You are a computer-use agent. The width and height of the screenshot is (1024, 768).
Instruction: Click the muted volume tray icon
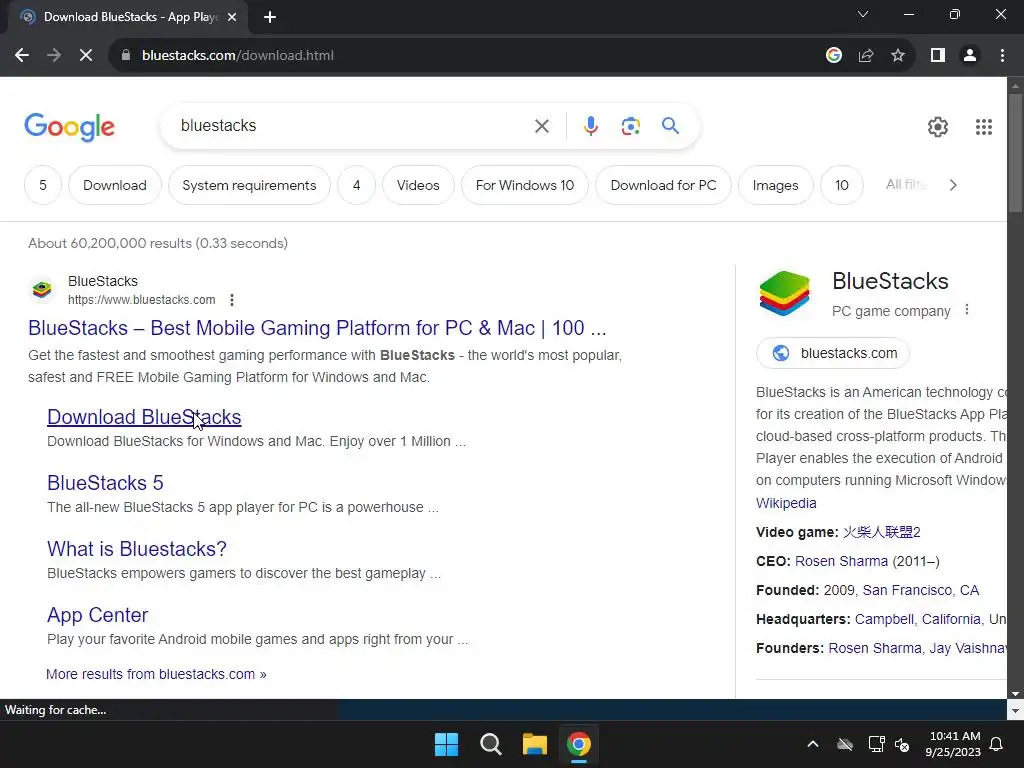pos(902,744)
